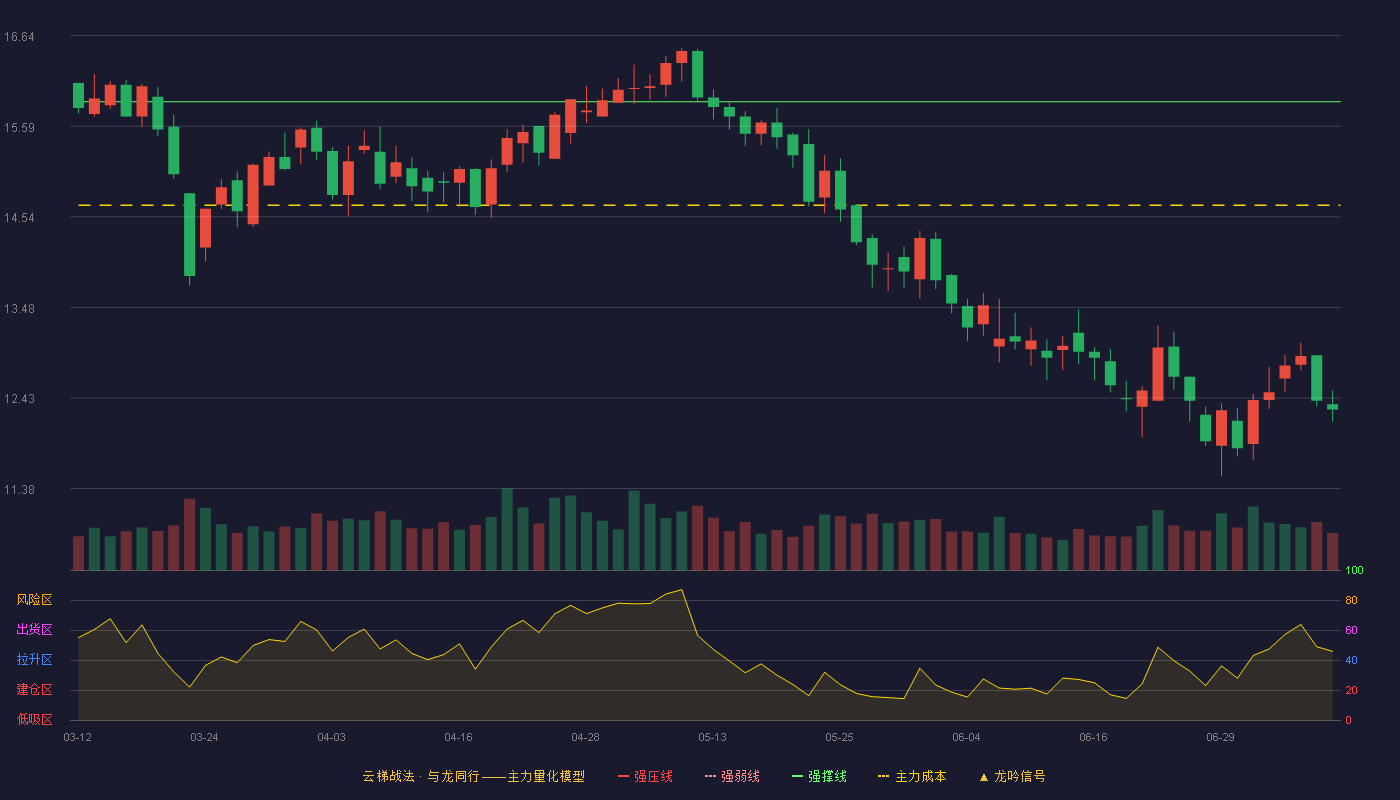The width and height of the screenshot is (1400, 800).
Task: Toggle the 主力成本 yellow dashed legend marker
Action: click(x=883, y=776)
